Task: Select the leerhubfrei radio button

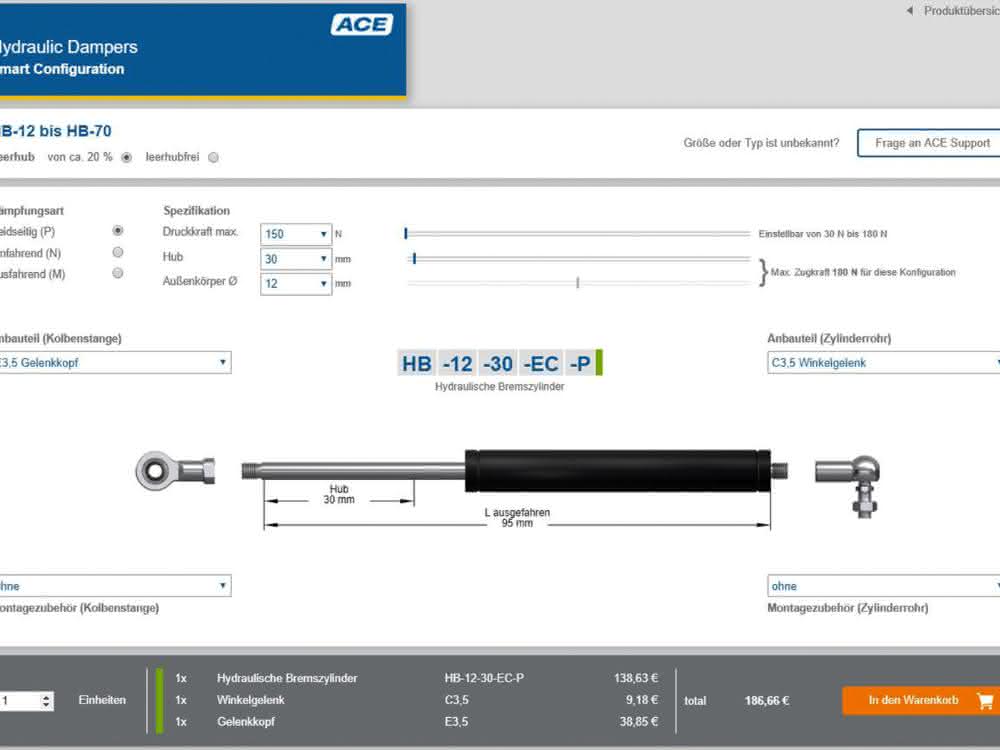Action: [214, 158]
